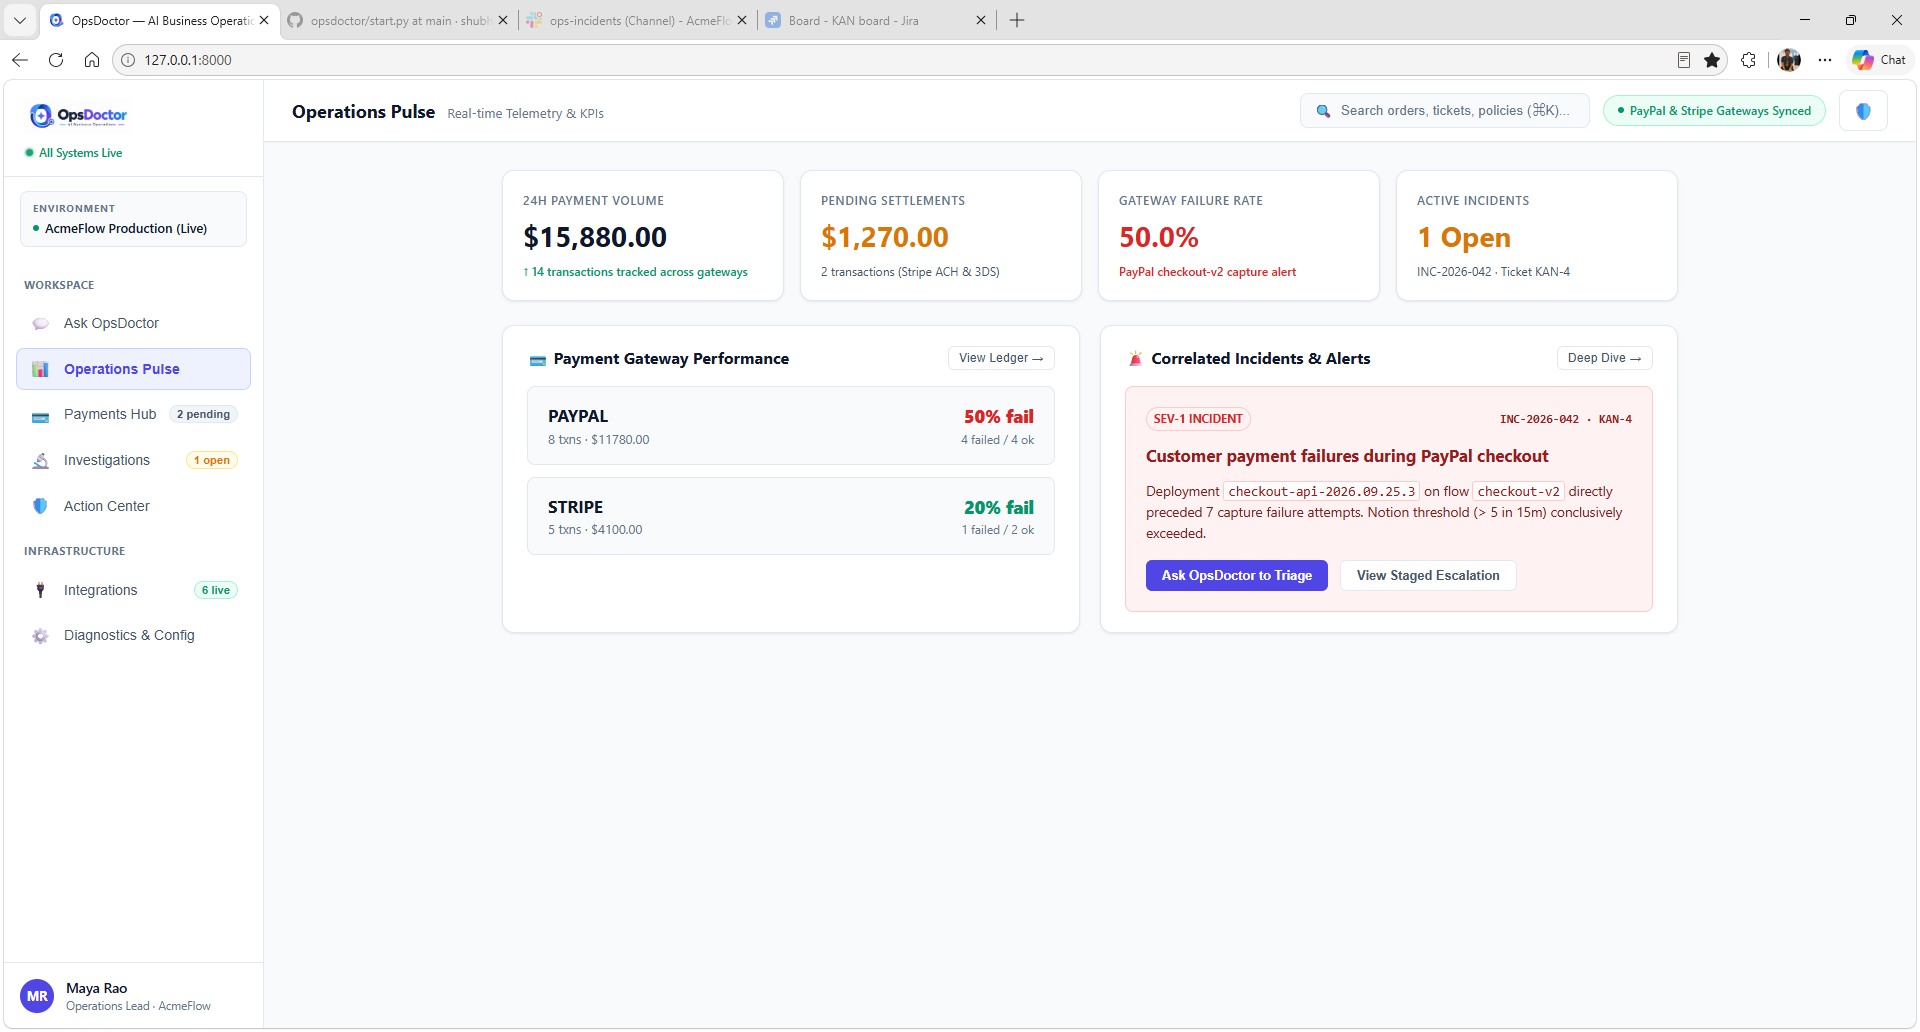Open browser settings and more menu
Screen dimensions: 1920x1032
tap(1825, 60)
